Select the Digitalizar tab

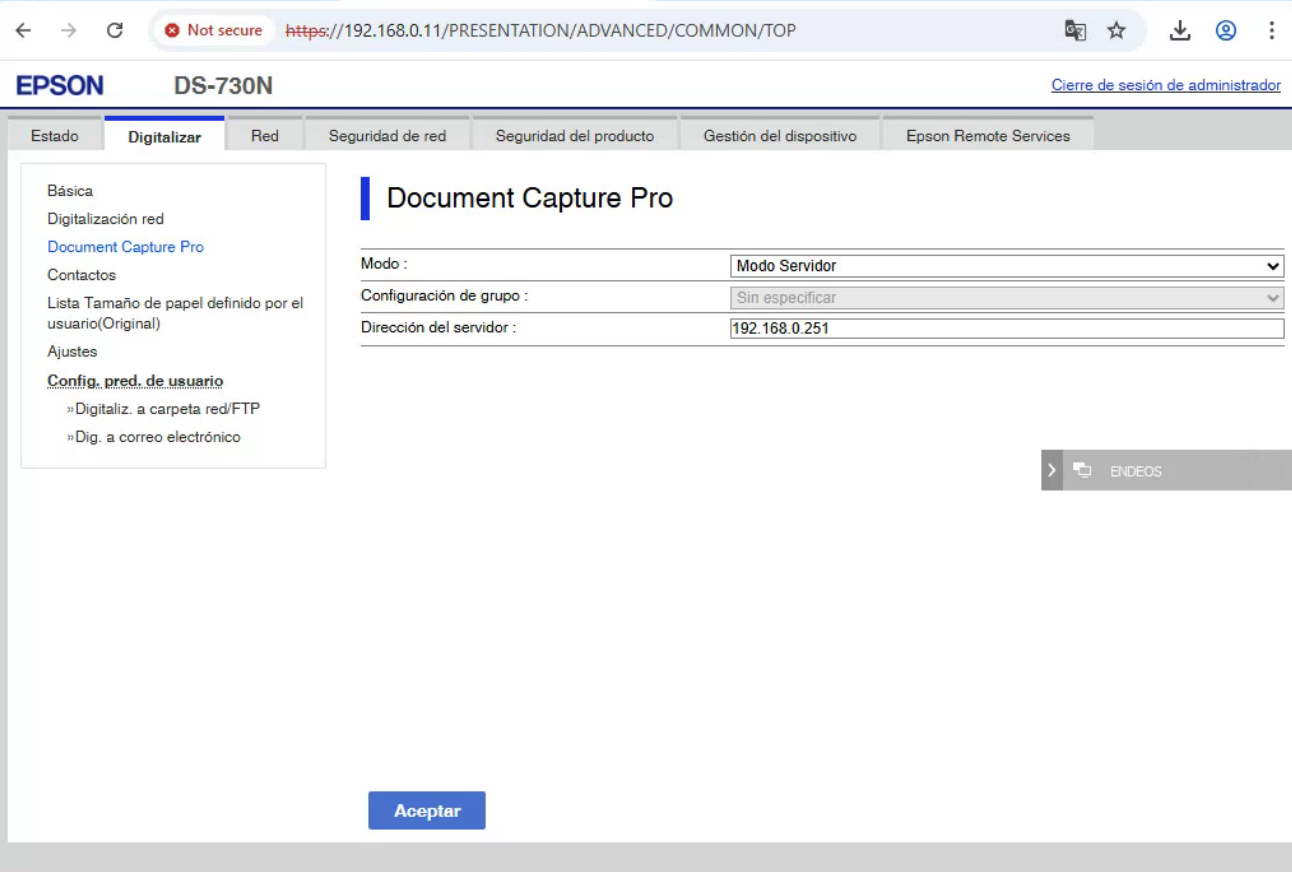164,136
